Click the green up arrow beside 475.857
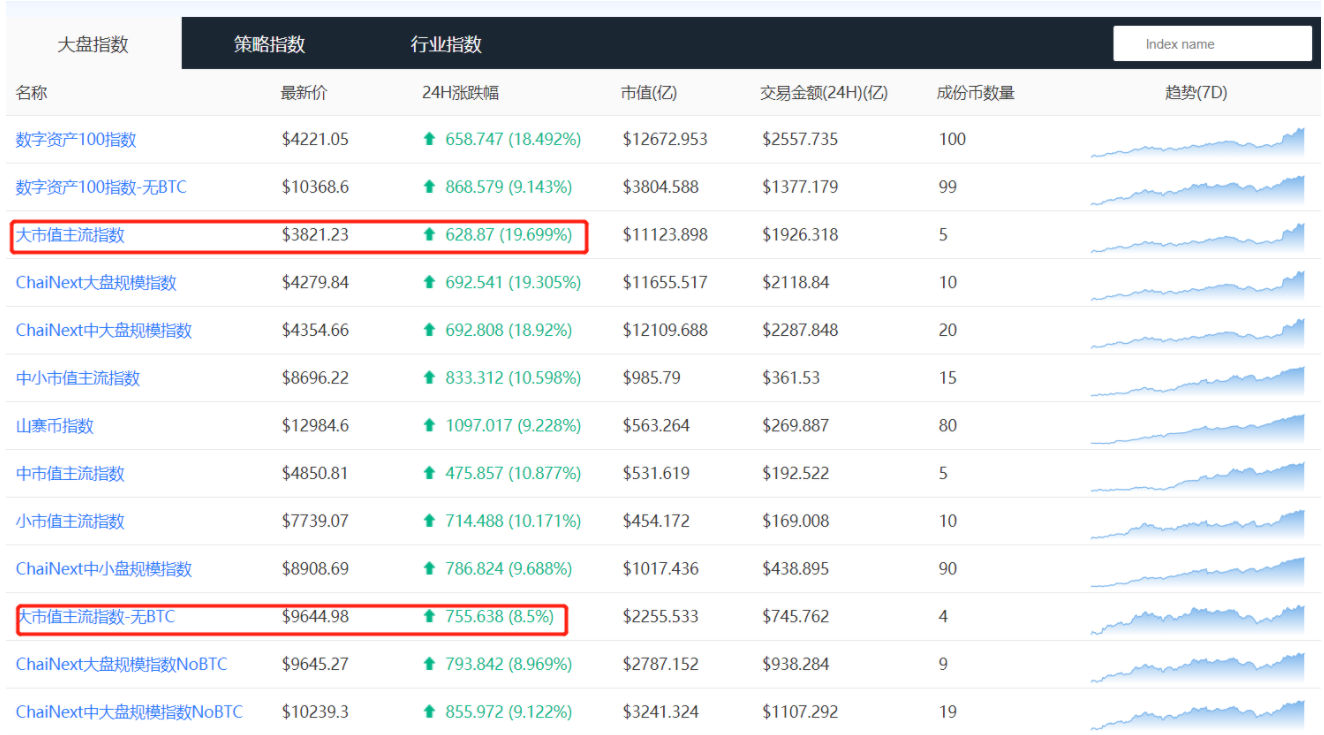The height and width of the screenshot is (735, 1324). (430, 473)
